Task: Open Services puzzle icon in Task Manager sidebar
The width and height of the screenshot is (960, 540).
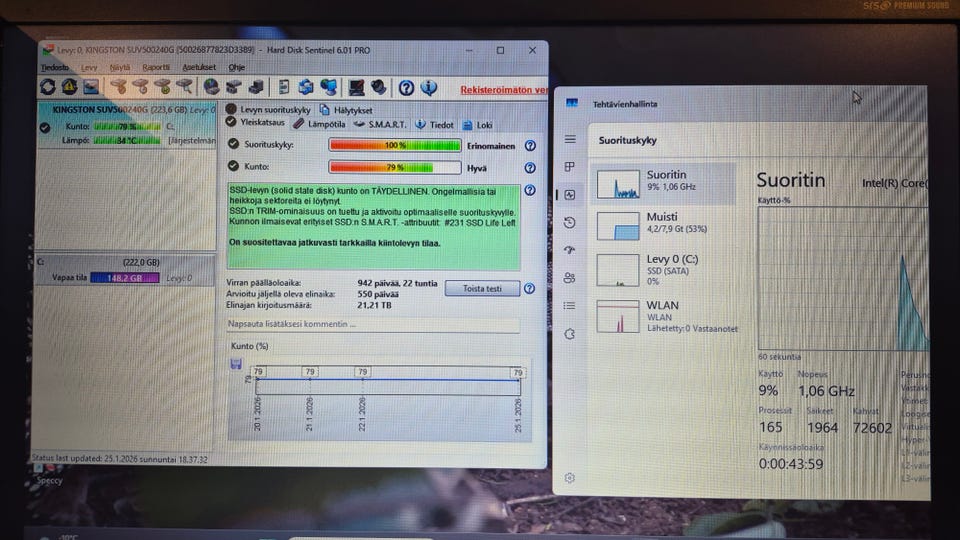Action: 570,334
